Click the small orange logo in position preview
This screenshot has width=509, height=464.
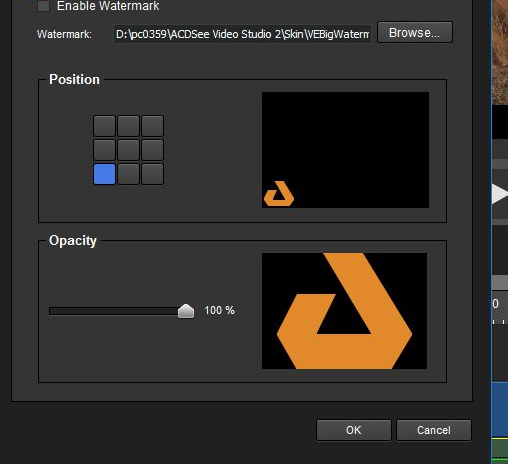pyautogui.click(x=279, y=194)
